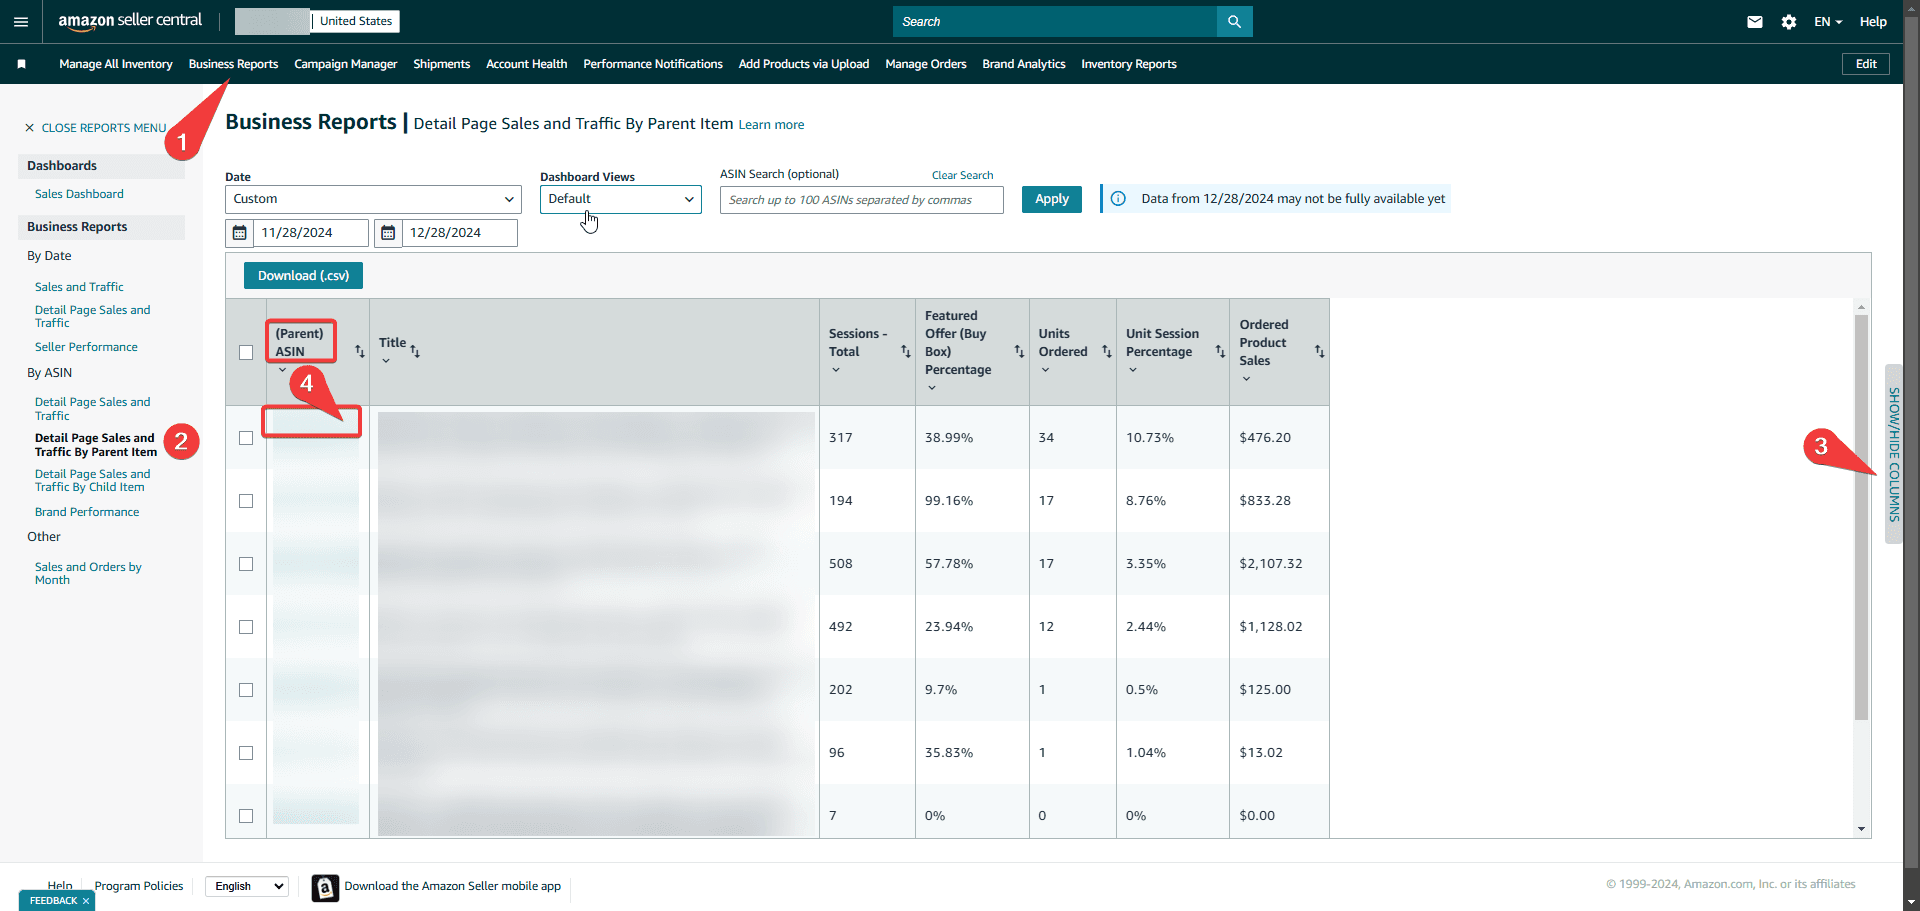Sort by Unit Session Percentage arrows
Image resolution: width=1920 pixels, height=911 pixels.
tap(1220, 351)
